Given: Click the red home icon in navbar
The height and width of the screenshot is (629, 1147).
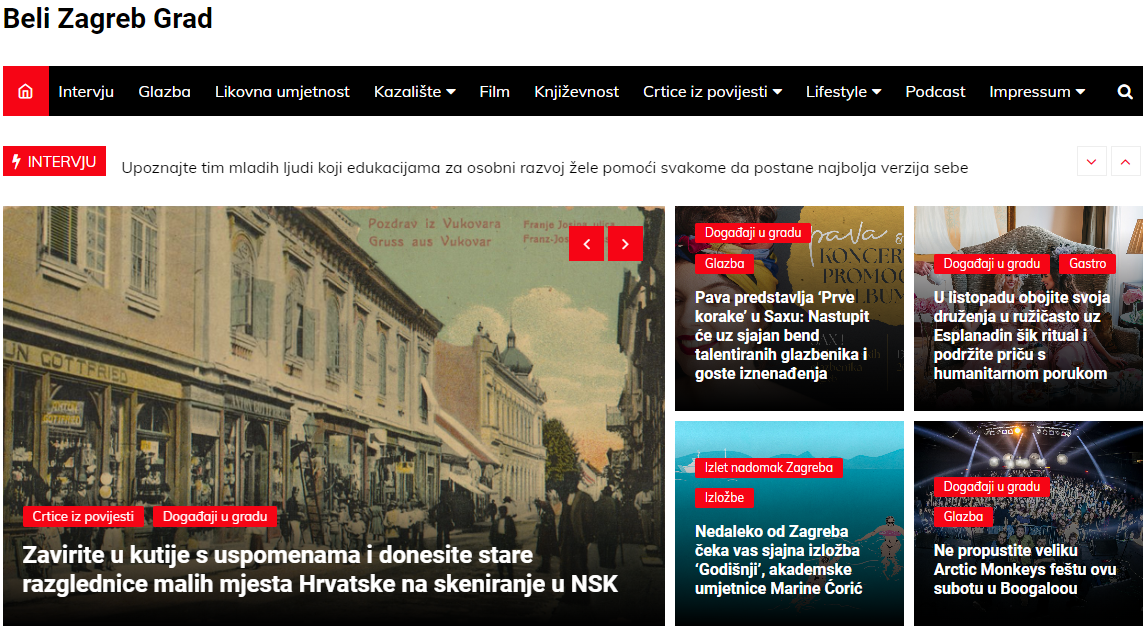Looking at the screenshot, I should pos(26,91).
